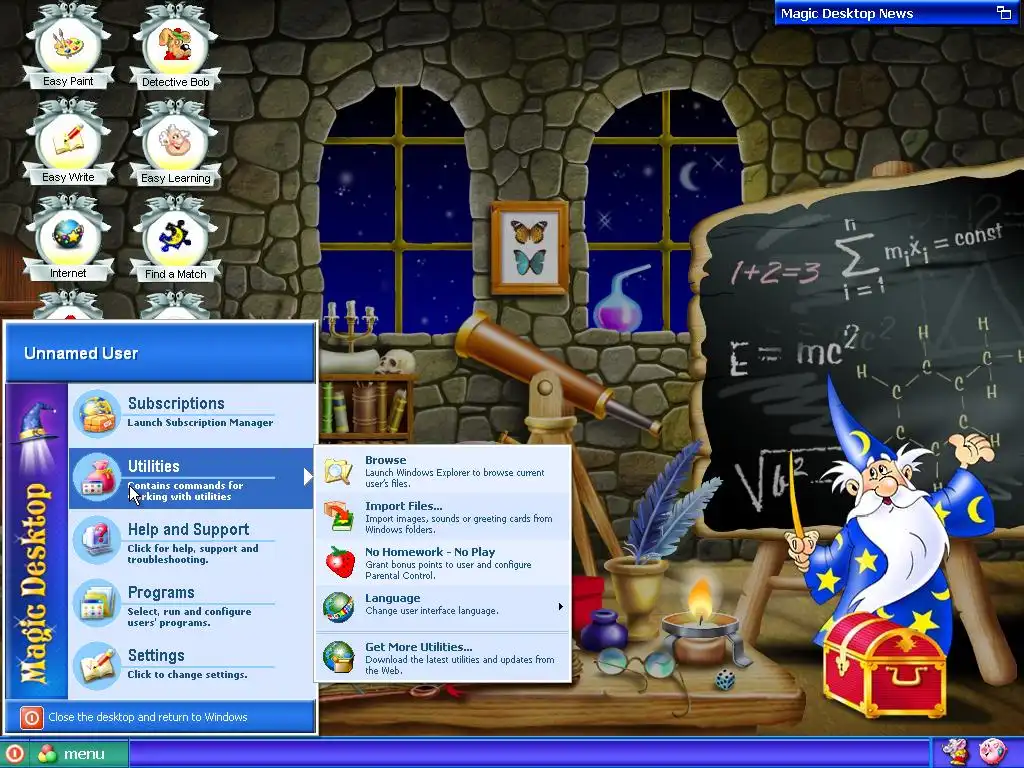Select Subscriptions menu entry

coord(192,414)
